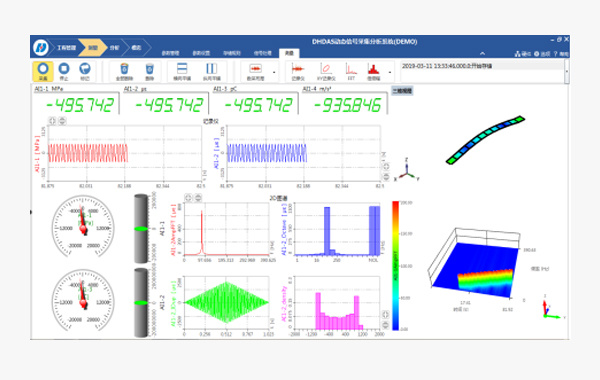Click the green marker on lower cylinder gauge
Viewport: 600px width, 380px height.
141,303
